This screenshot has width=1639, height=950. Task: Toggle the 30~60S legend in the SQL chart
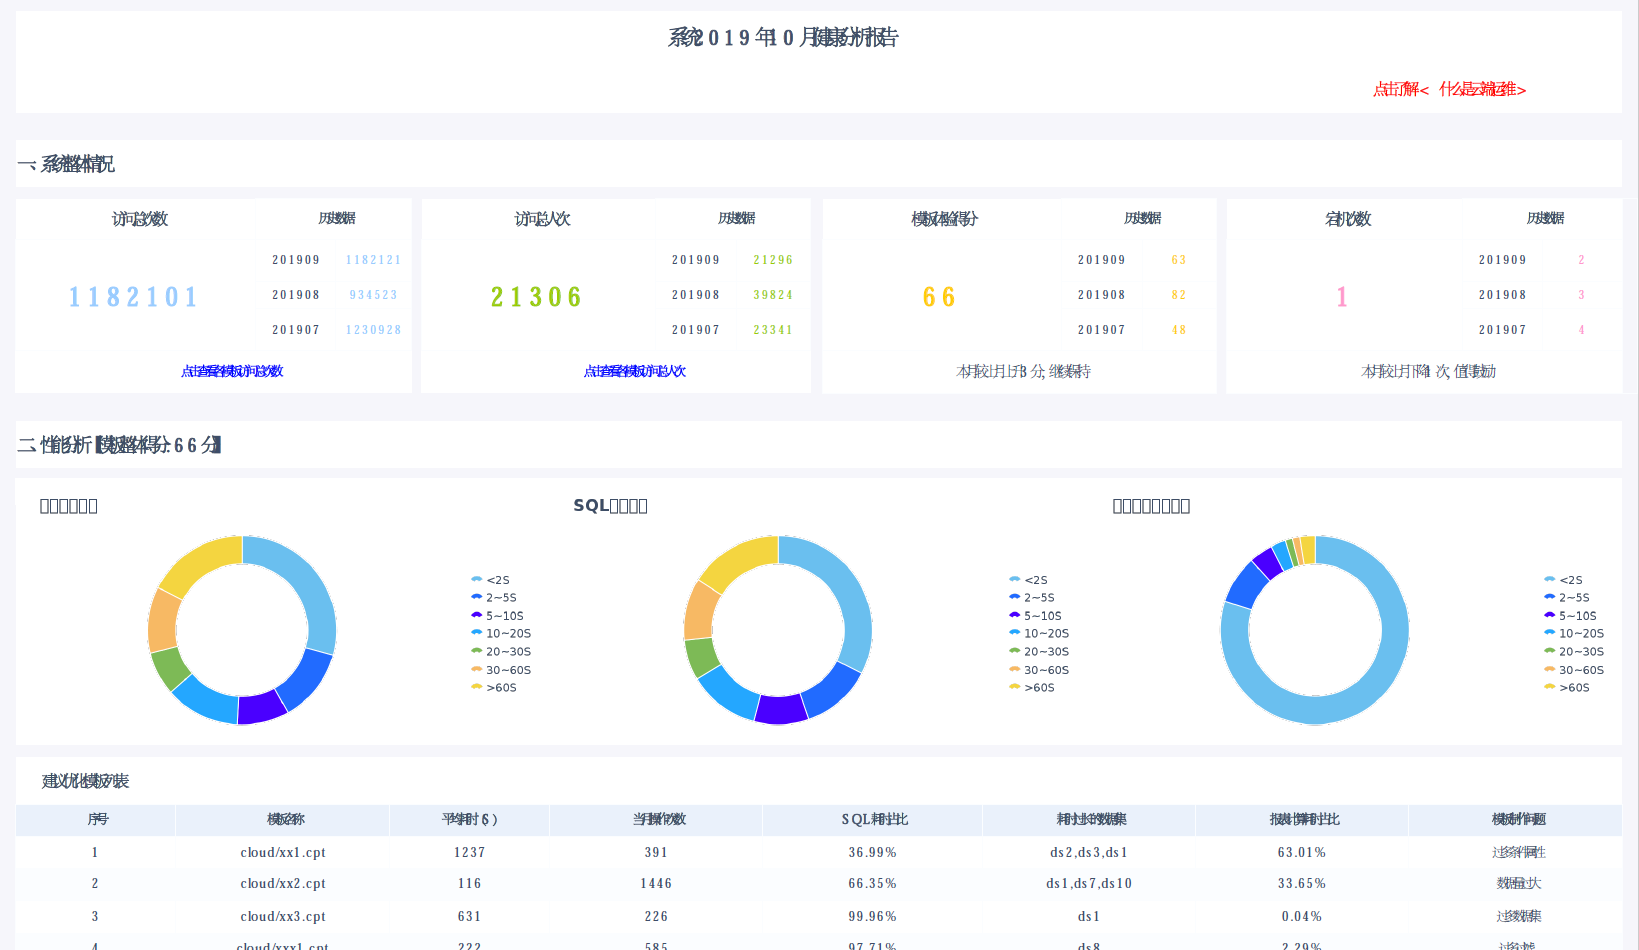tap(1039, 670)
